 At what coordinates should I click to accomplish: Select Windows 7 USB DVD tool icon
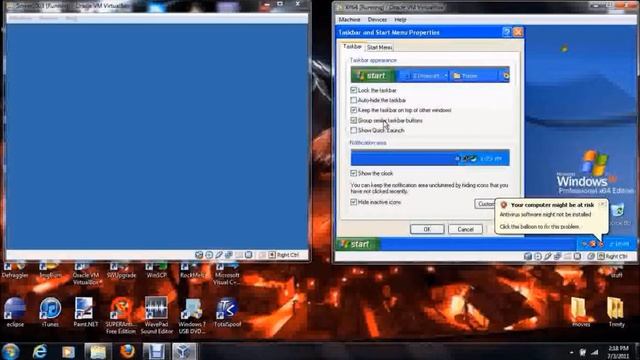pos(192,316)
